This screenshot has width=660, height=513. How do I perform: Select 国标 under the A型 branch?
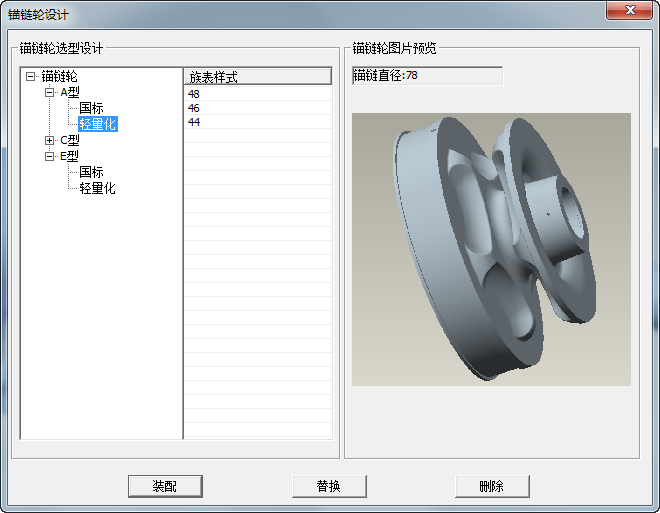pyautogui.click(x=91, y=108)
